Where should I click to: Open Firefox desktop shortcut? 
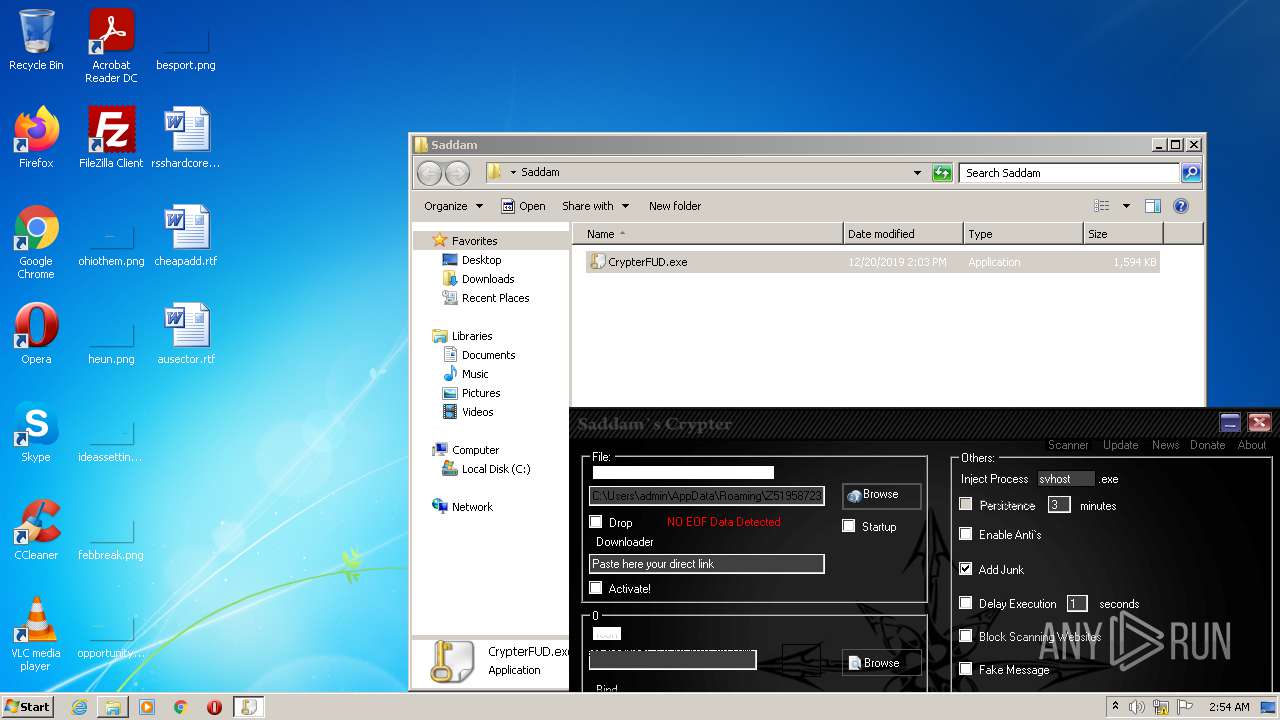tap(36, 137)
